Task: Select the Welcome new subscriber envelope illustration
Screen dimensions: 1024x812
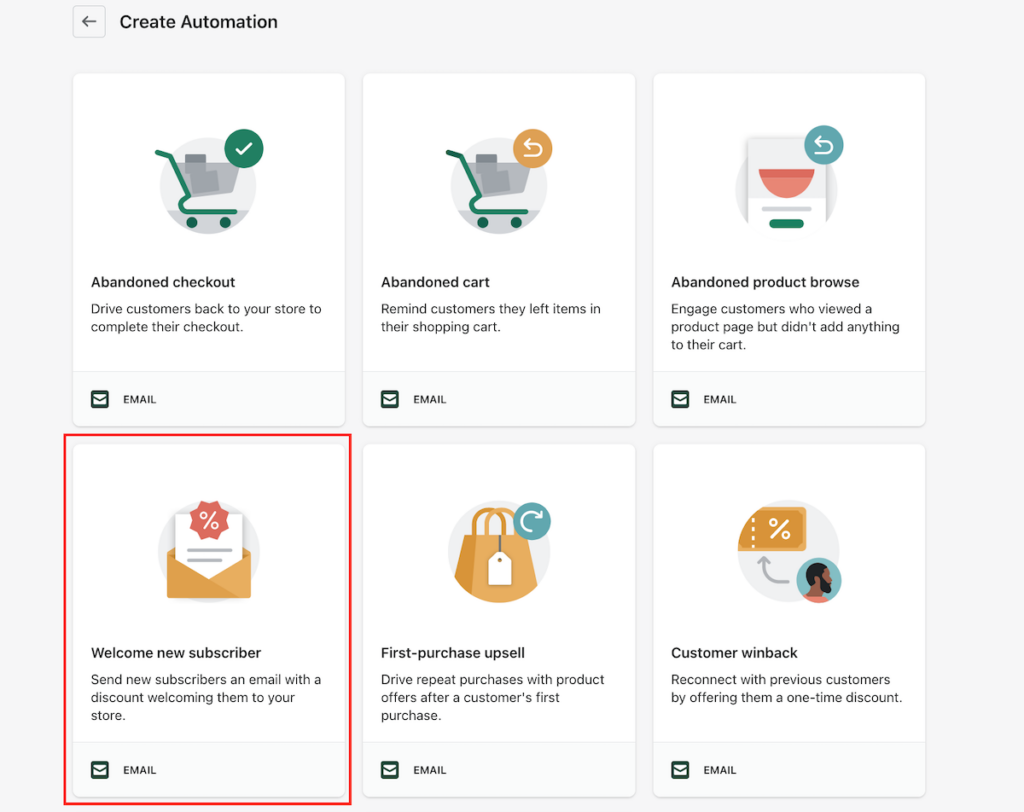Action: pos(209,551)
